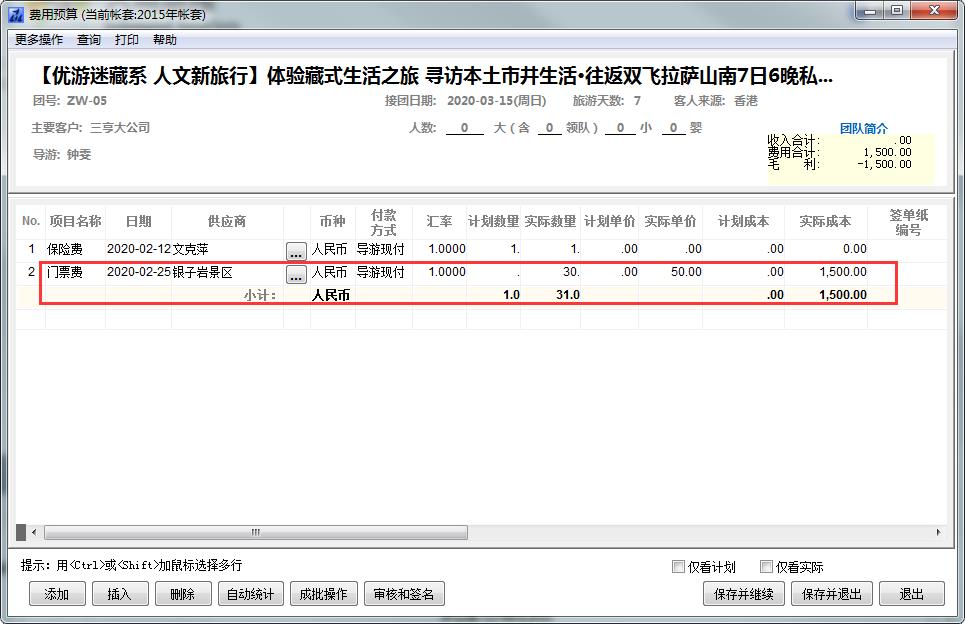Expand the 成批操作 options button

coord(323,594)
